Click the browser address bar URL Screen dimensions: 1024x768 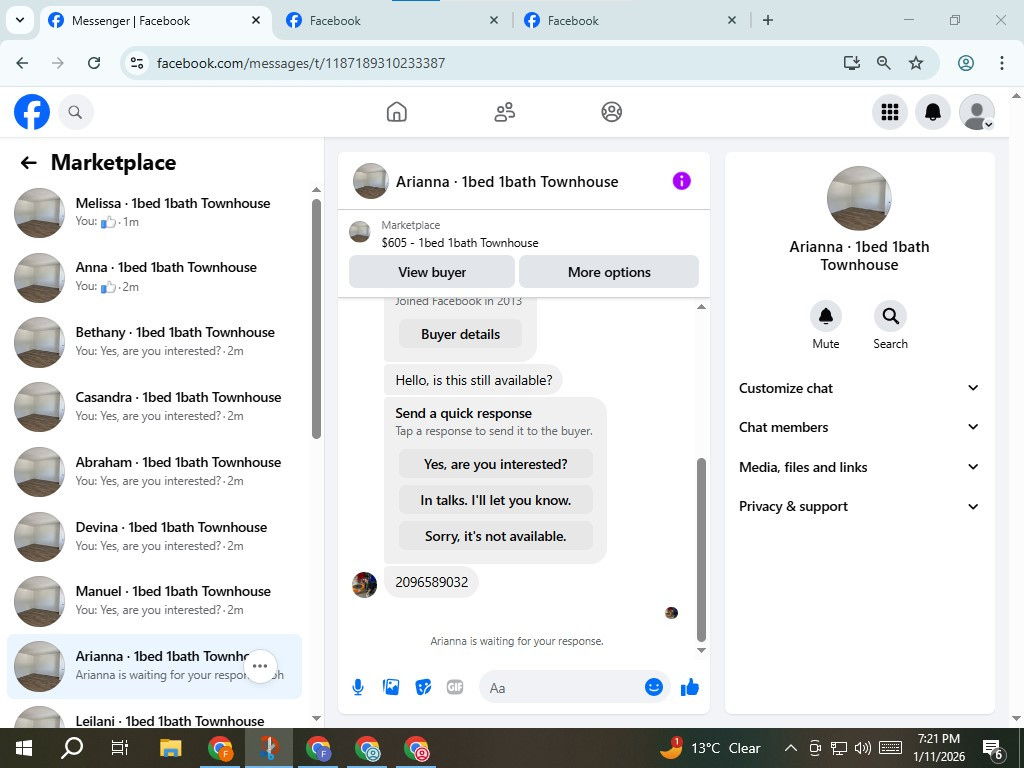pos(301,63)
